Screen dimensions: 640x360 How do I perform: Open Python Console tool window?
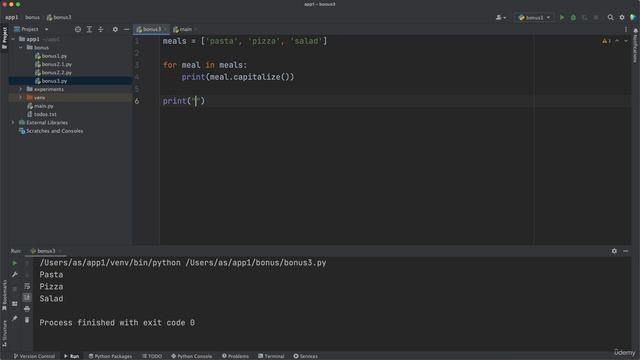[x=191, y=356]
